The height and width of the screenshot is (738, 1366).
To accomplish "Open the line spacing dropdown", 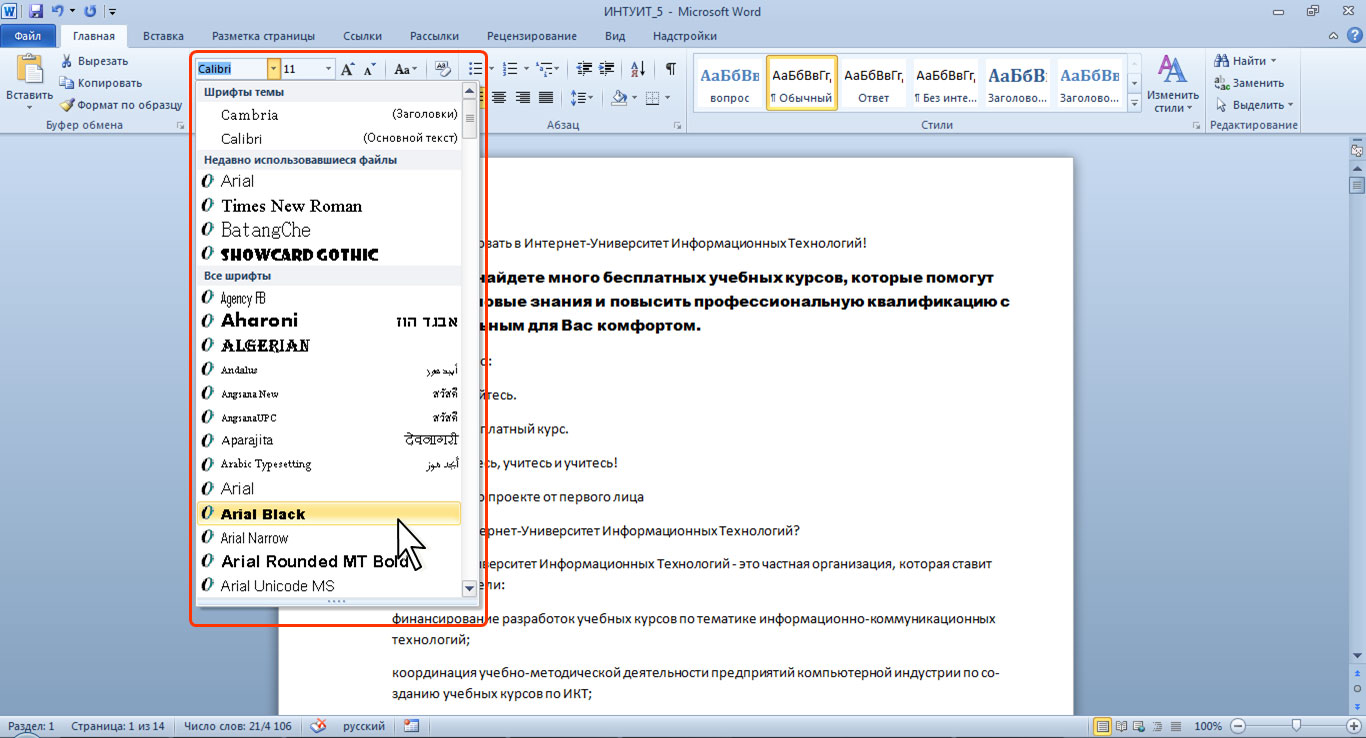I will (x=591, y=97).
